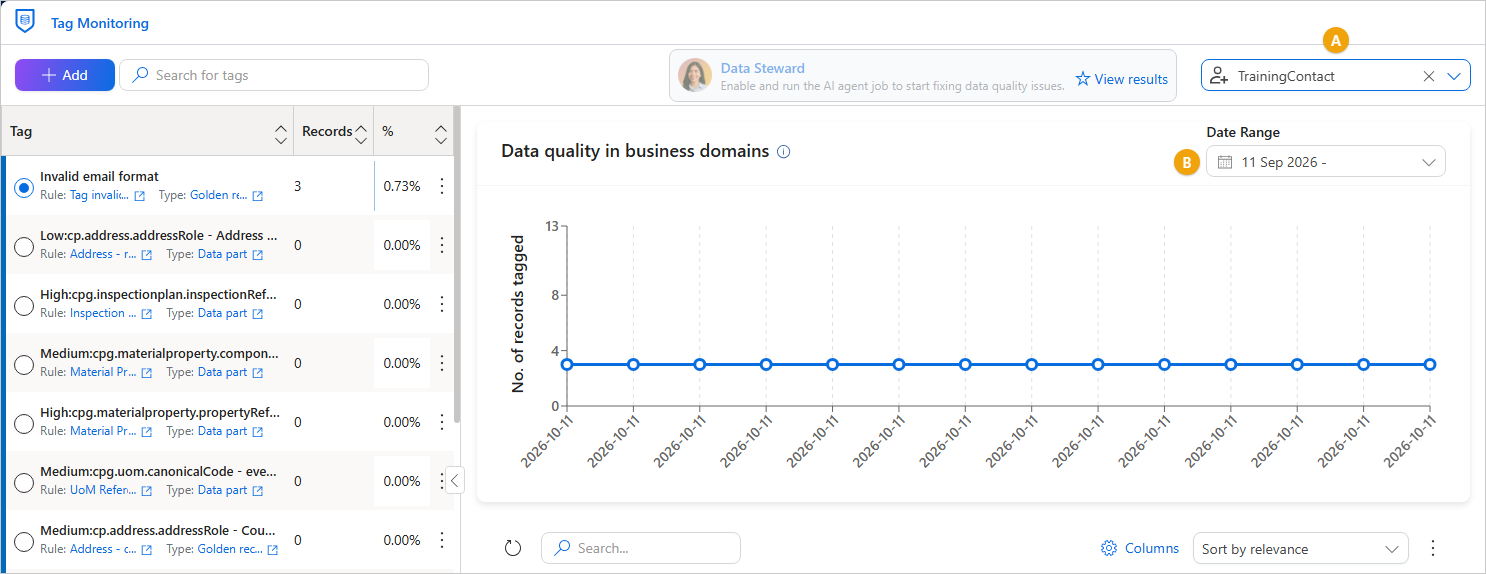Sort by the % column header arrows
Image resolution: width=1486 pixels, height=574 pixels.
[x=441, y=132]
